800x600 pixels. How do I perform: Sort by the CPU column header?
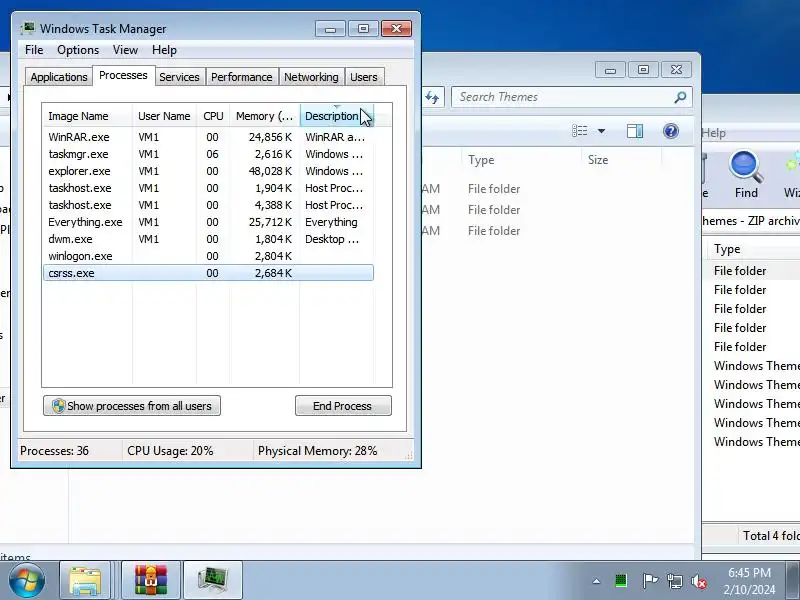213,116
